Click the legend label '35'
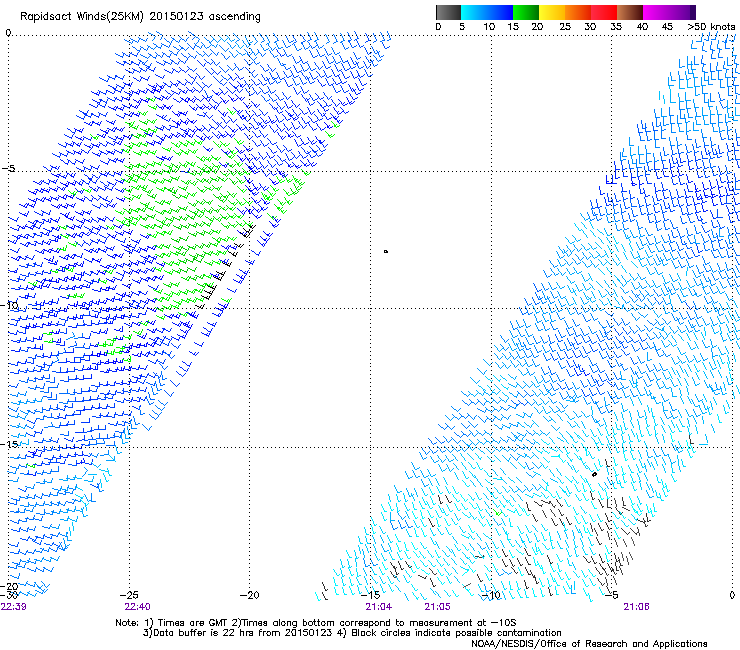 pos(616,27)
